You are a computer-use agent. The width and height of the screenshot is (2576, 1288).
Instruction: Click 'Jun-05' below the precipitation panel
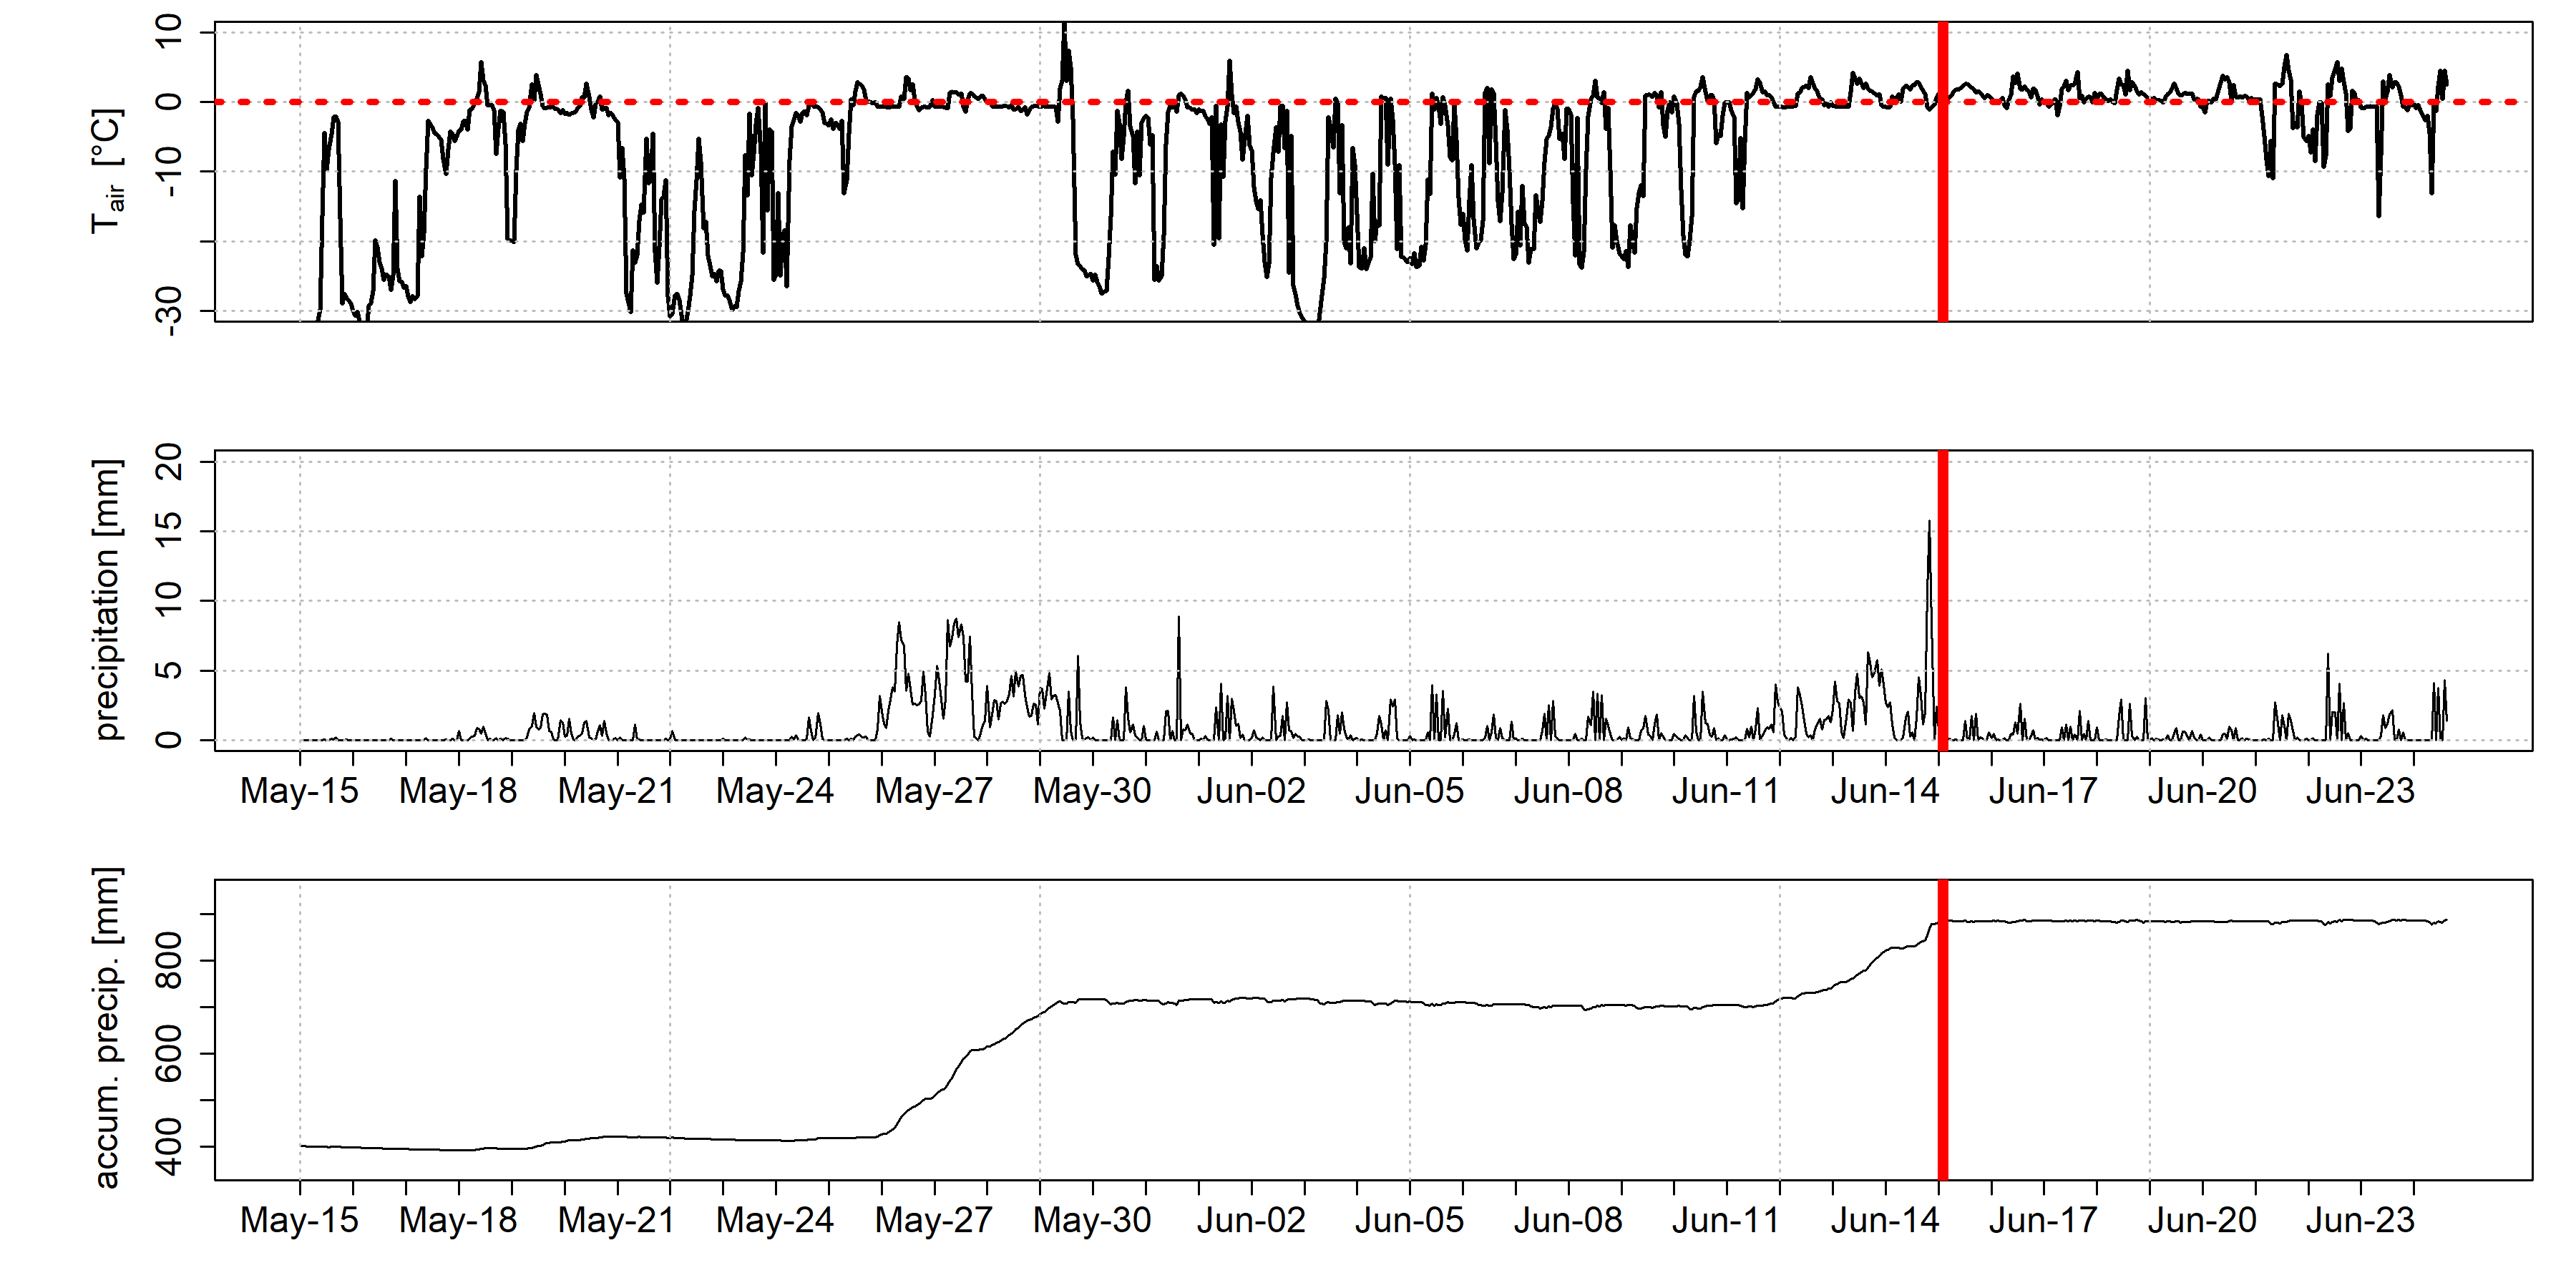click(1409, 791)
